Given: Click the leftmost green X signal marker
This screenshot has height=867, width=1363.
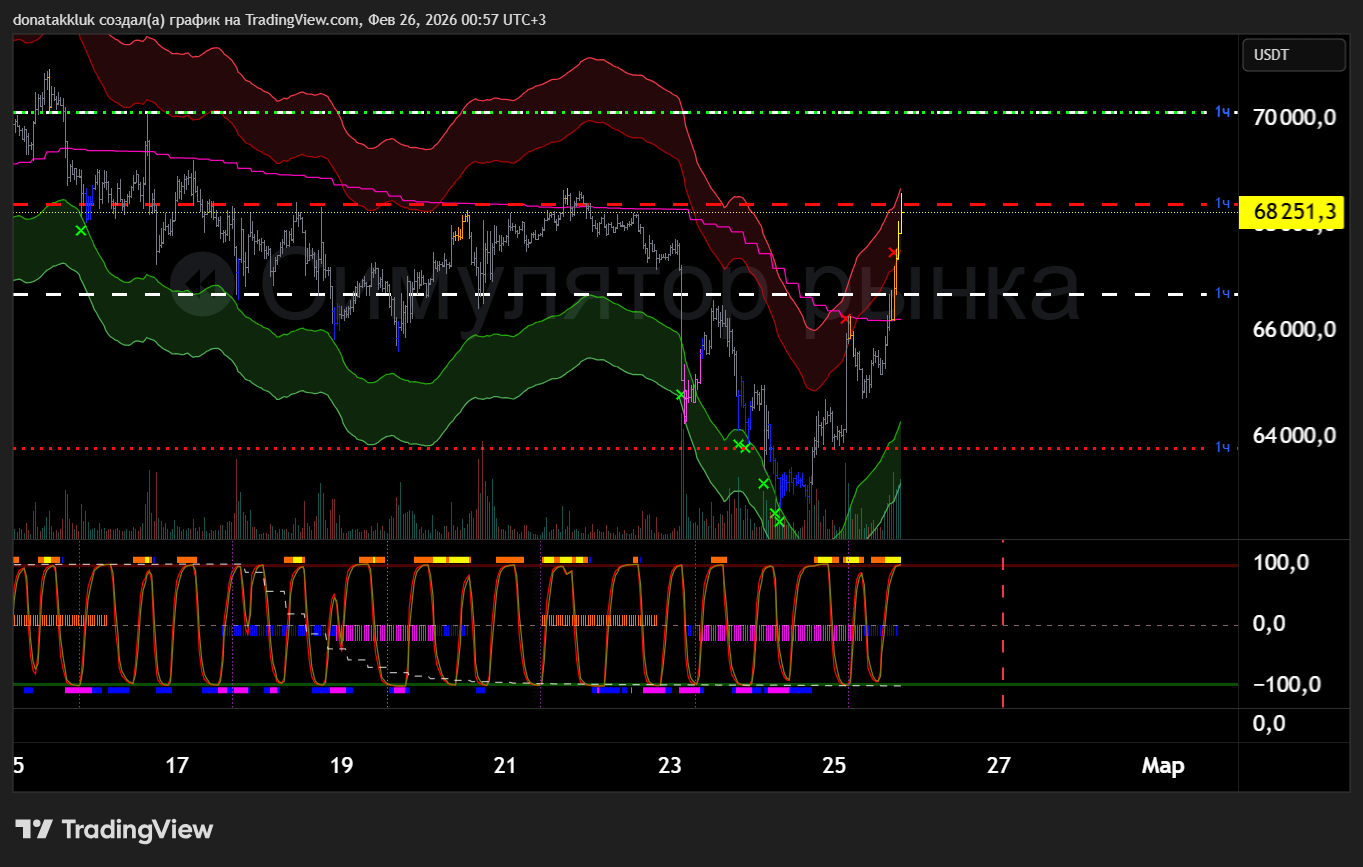Looking at the screenshot, I should [x=81, y=231].
